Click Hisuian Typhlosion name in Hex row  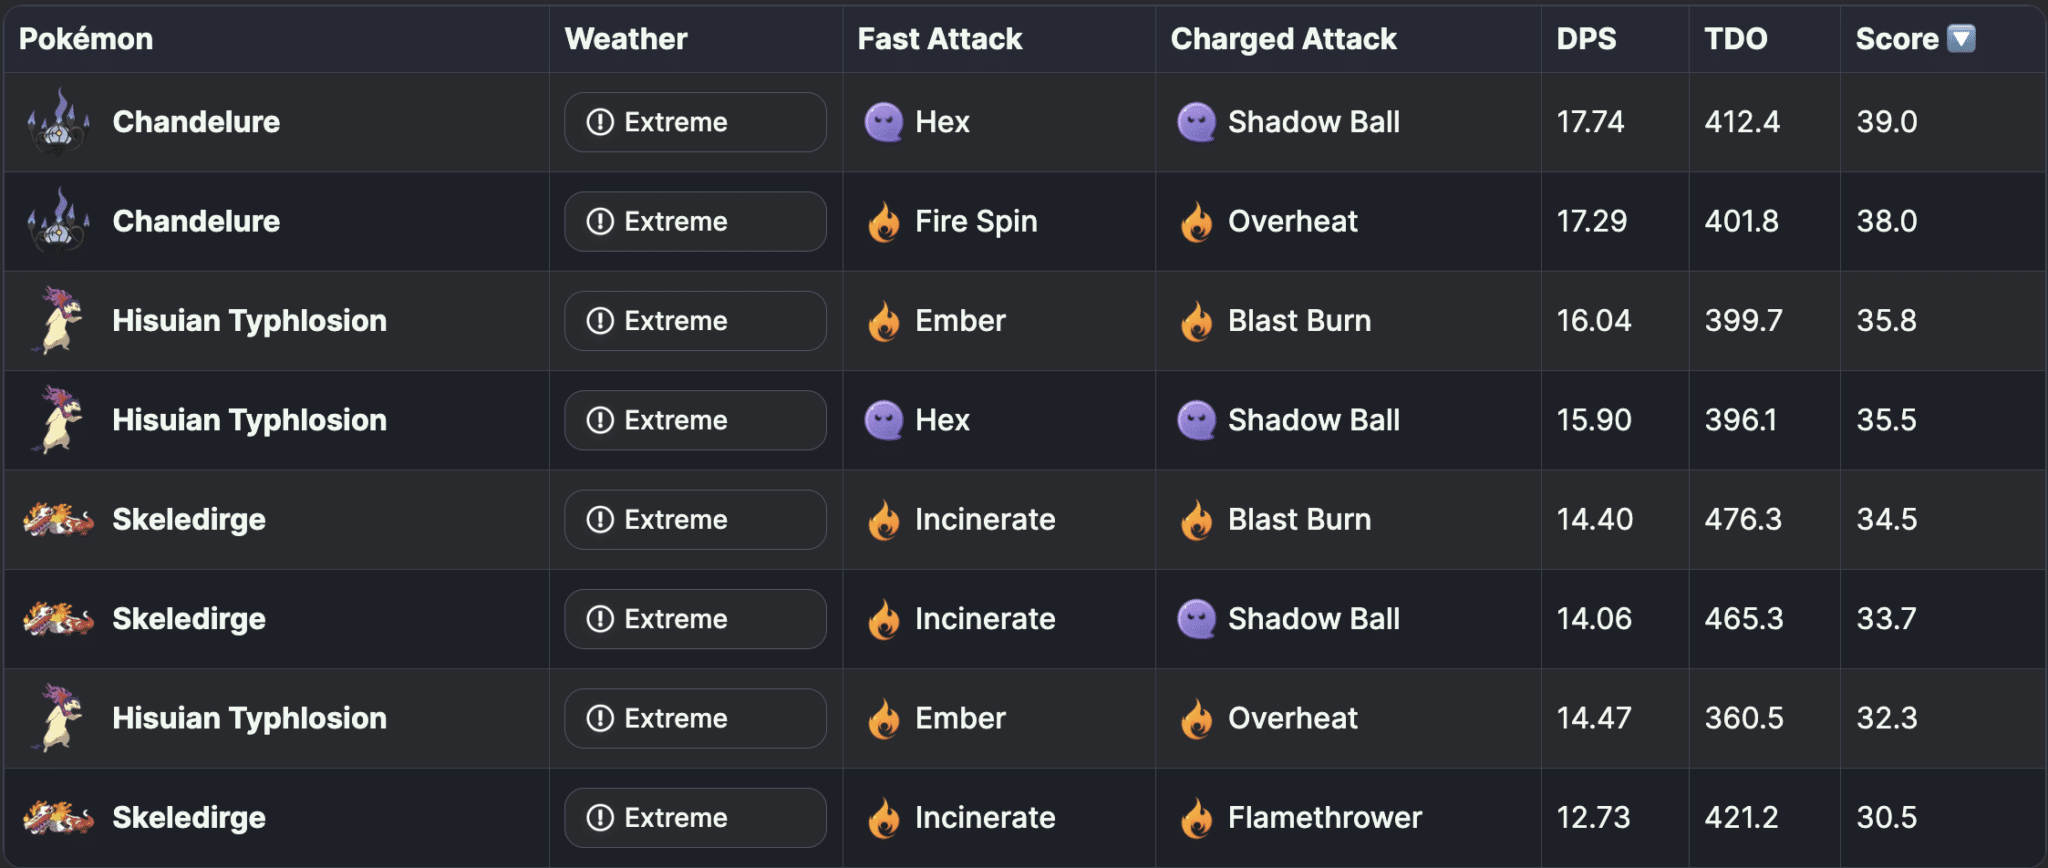coord(249,420)
